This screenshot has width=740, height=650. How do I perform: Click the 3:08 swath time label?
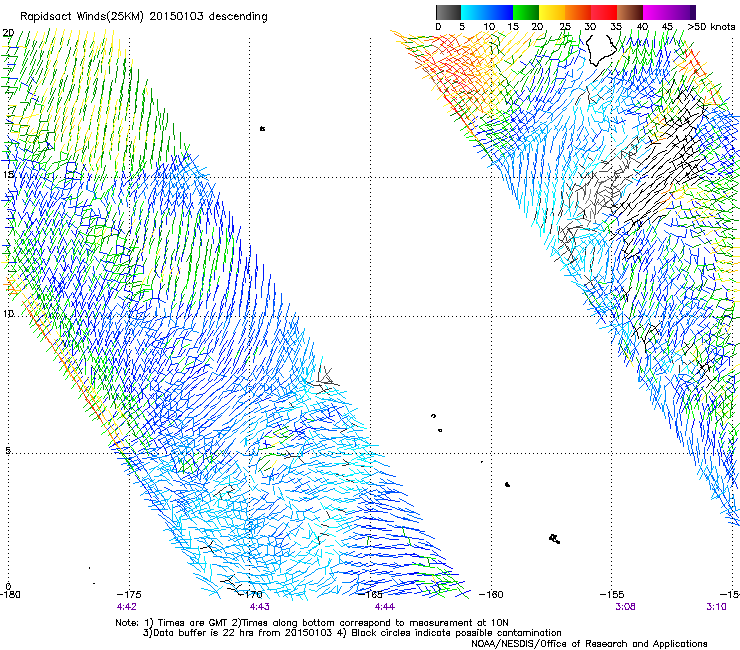[625, 607]
